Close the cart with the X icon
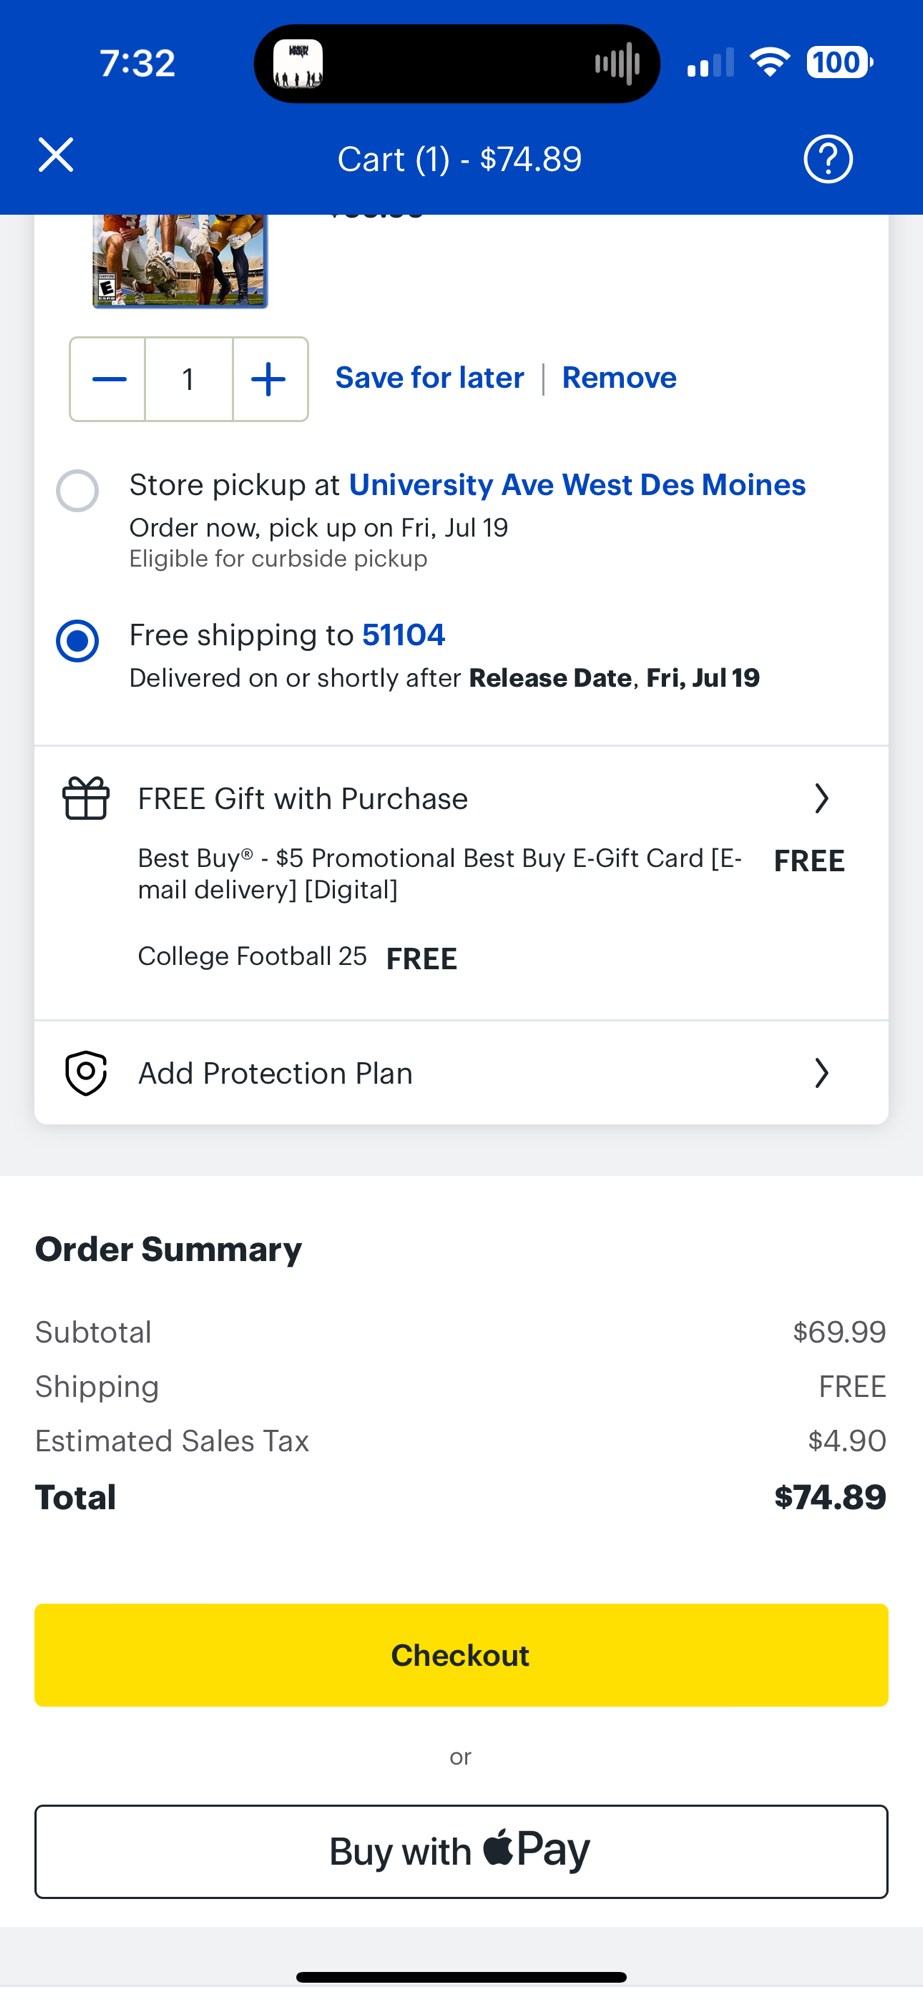923x2000 pixels. pos(56,156)
